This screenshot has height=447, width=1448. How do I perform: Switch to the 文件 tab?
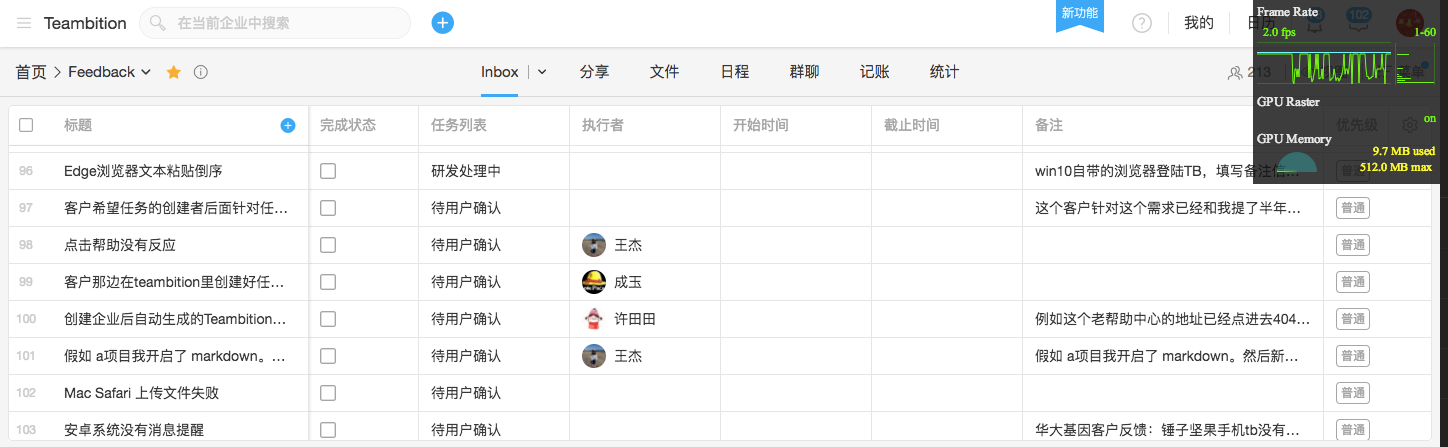coord(664,72)
